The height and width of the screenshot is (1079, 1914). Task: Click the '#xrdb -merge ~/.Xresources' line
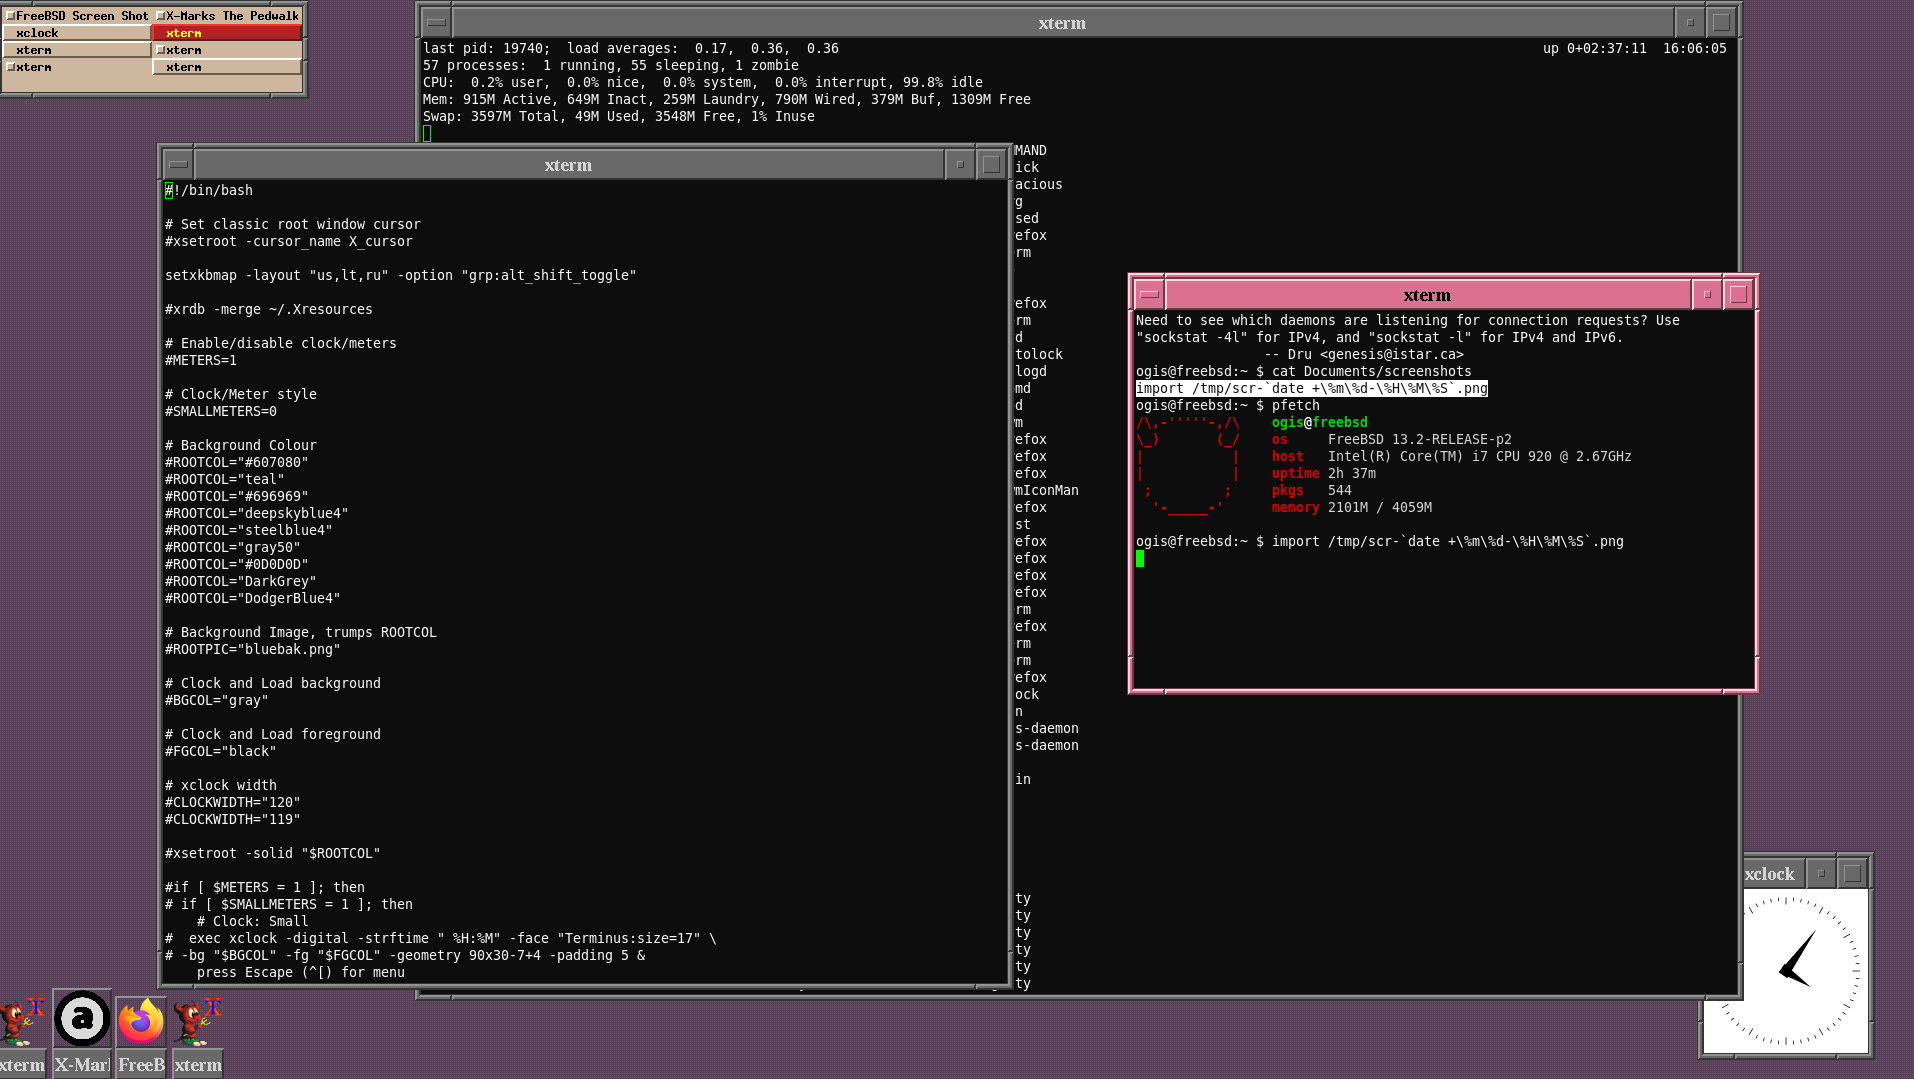[269, 309]
